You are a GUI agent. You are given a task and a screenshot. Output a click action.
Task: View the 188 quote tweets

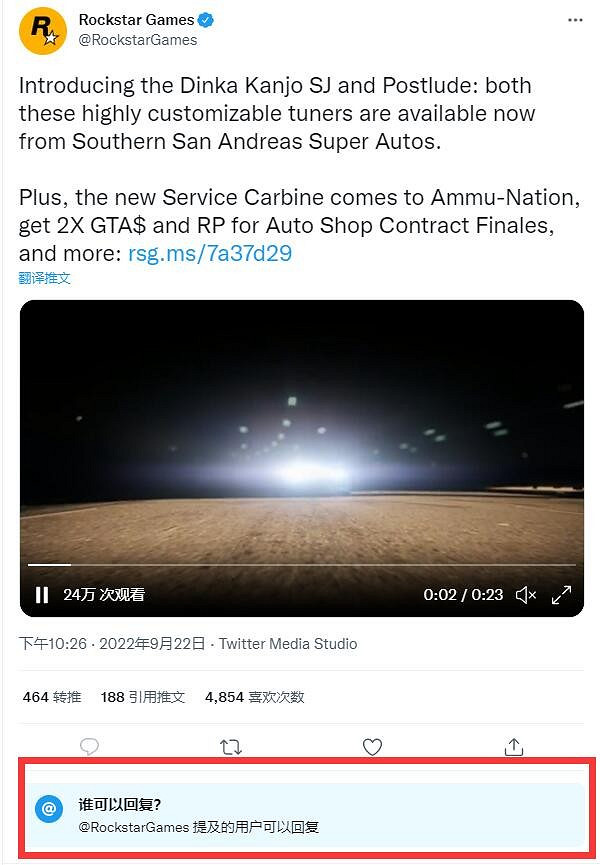coord(143,697)
